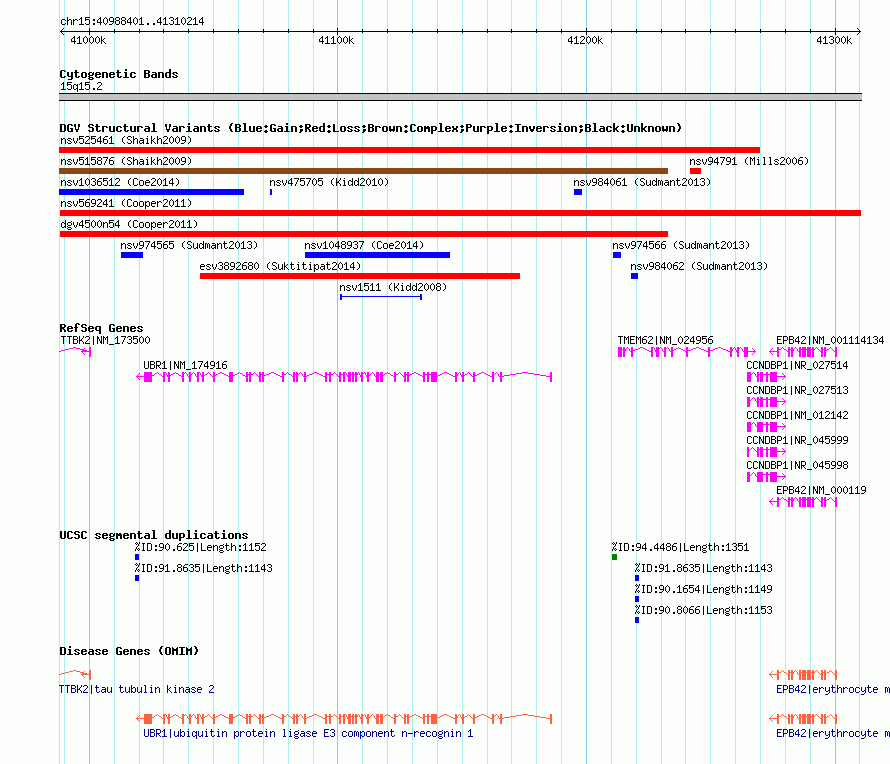Viewport: 890px width, 764px height.
Task: Click the dgv4500n54 (Cooper2011) label
Action: [129, 224]
